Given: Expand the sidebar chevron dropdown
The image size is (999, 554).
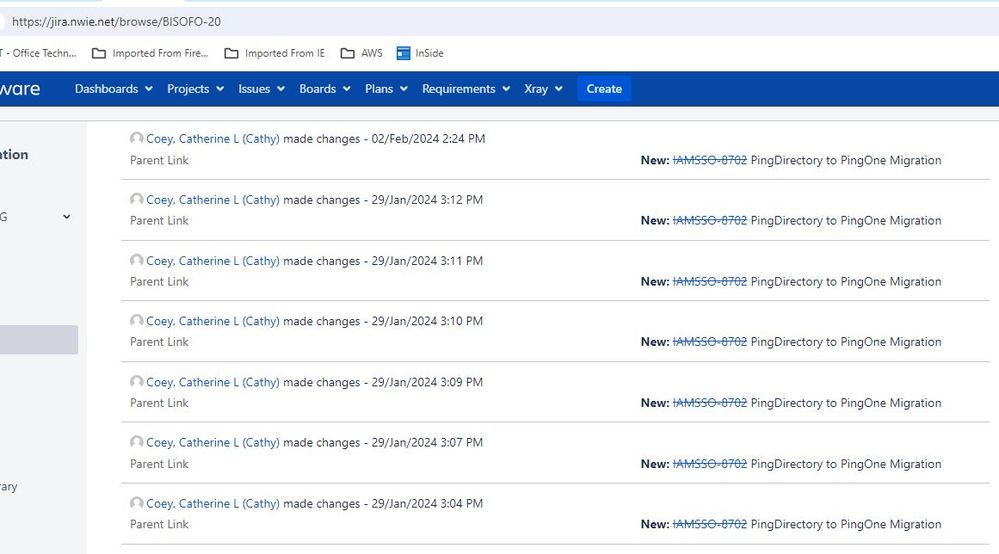Looking at the screenshot, I should pos(67,217).
